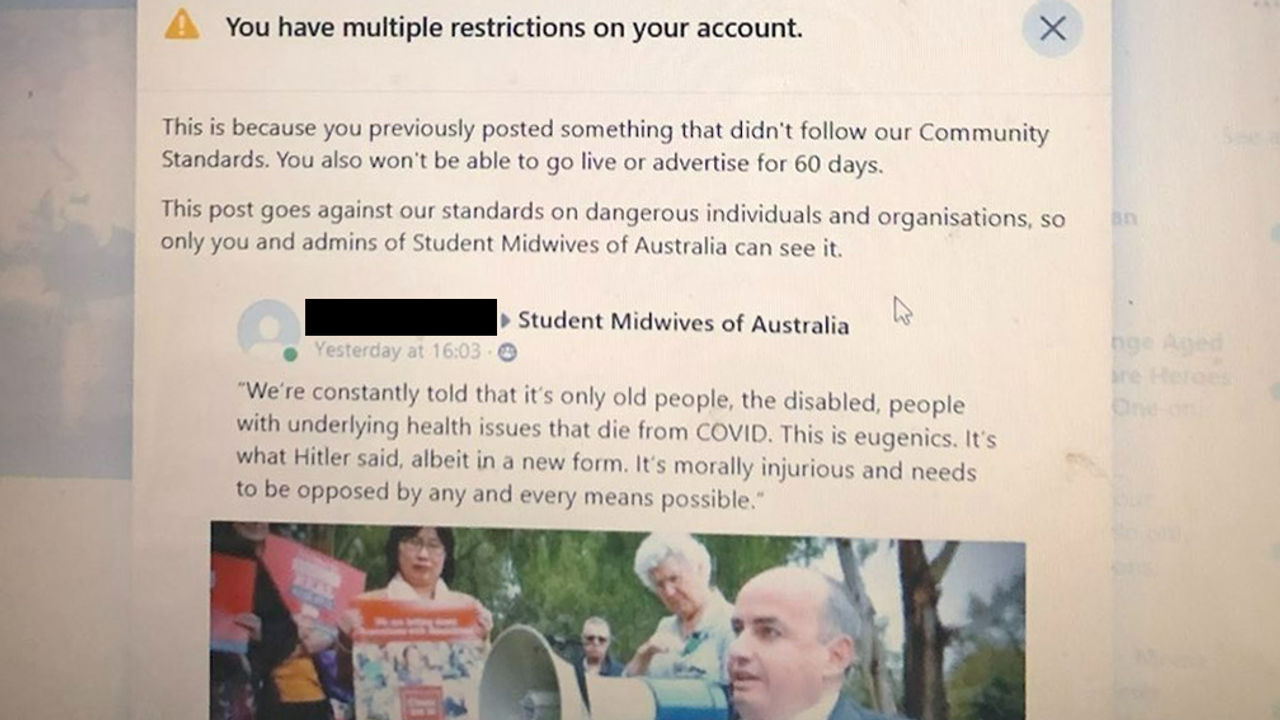Click the Community Standards explanation paragraph

coord(605,146)
